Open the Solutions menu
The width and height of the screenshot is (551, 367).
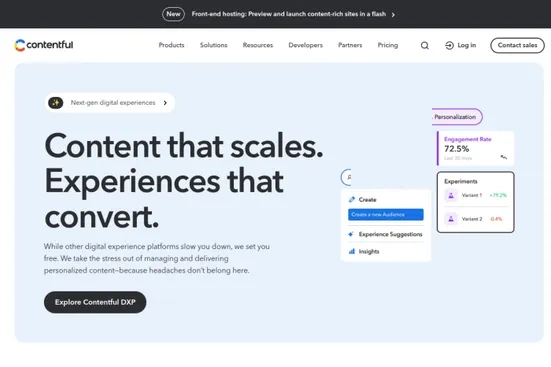click(214, 45)
